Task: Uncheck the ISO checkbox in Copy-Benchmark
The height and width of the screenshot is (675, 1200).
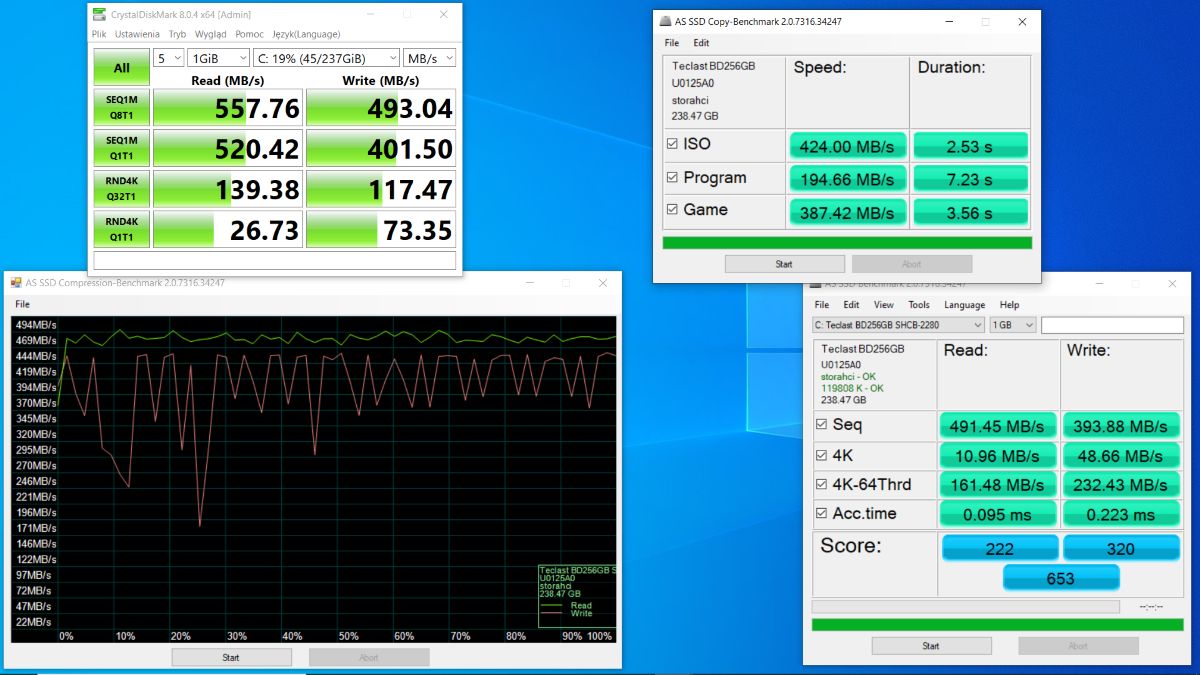Action: (672, 144)
